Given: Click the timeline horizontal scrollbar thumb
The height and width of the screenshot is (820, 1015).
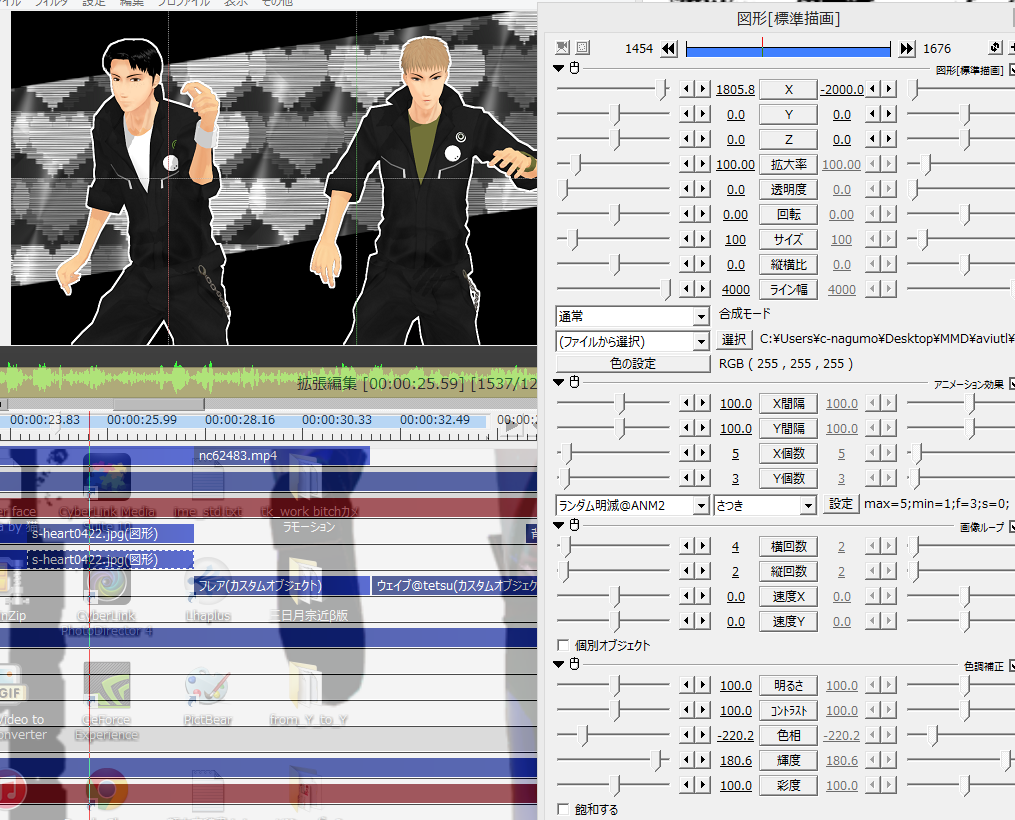Looking at the screenshot, I should coord(159,404).
